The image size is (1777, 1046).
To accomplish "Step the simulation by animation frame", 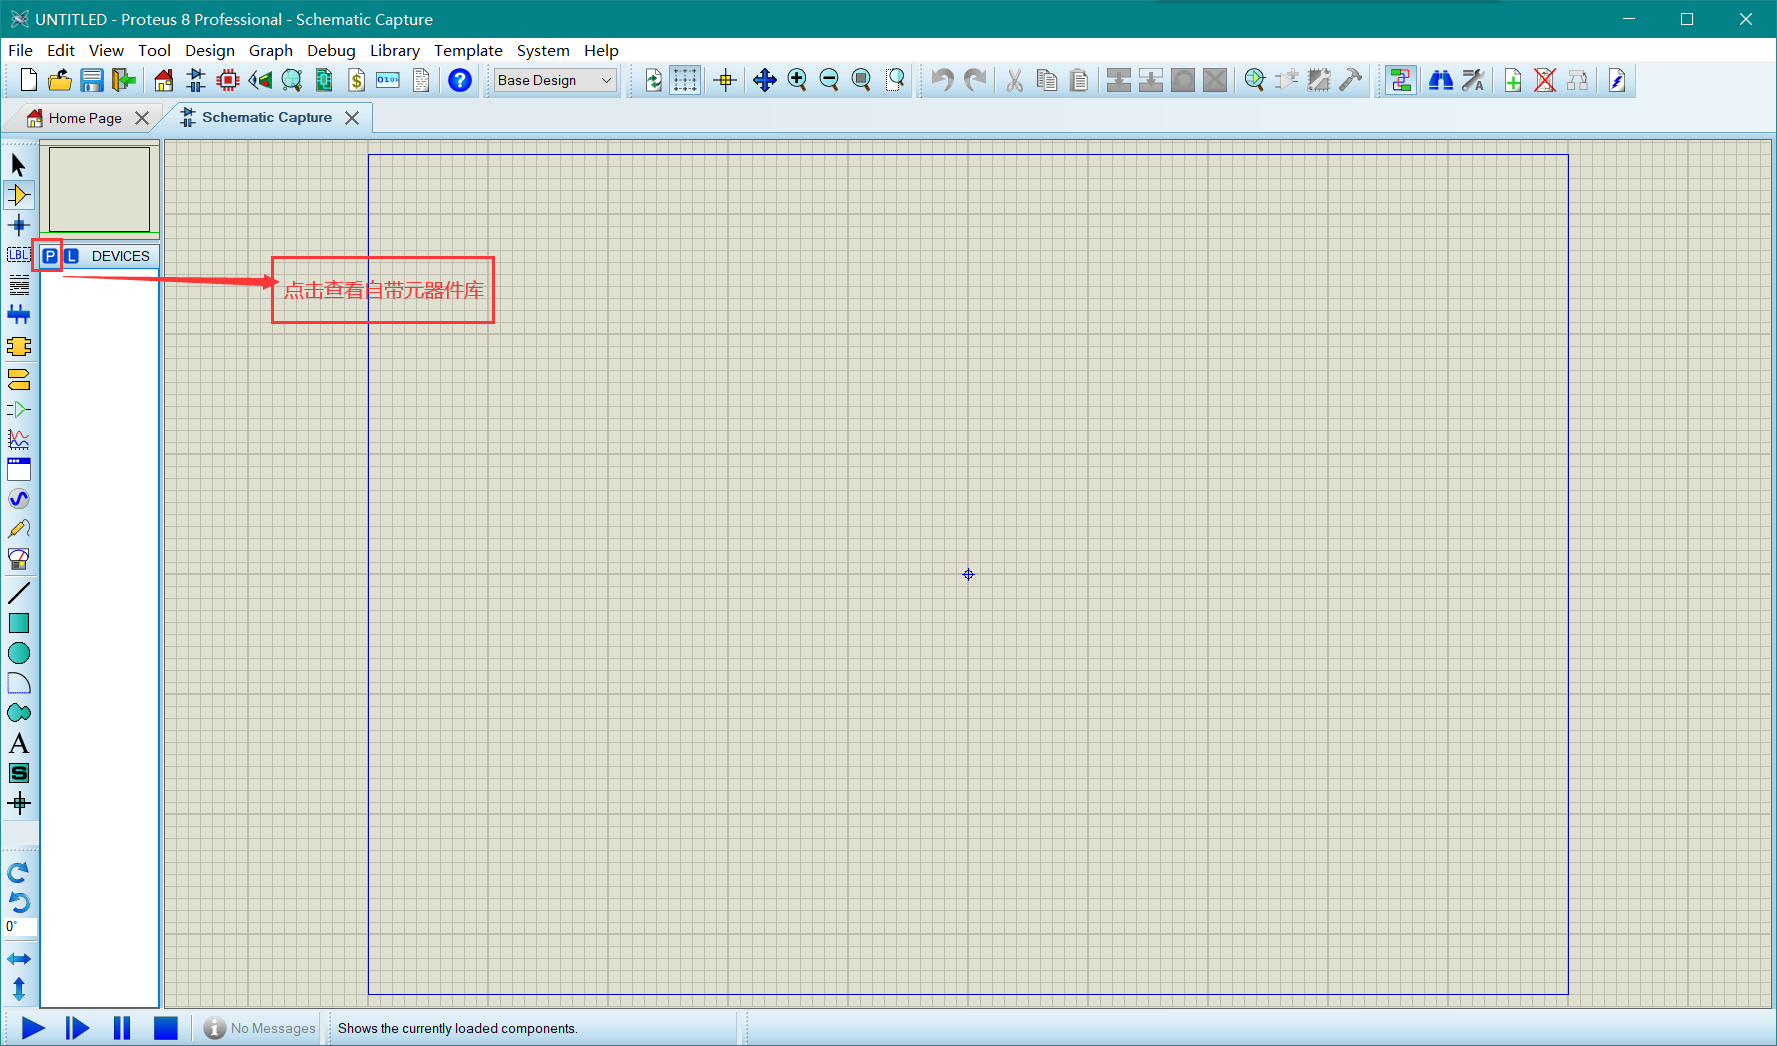I will (x=77, y=1028).
